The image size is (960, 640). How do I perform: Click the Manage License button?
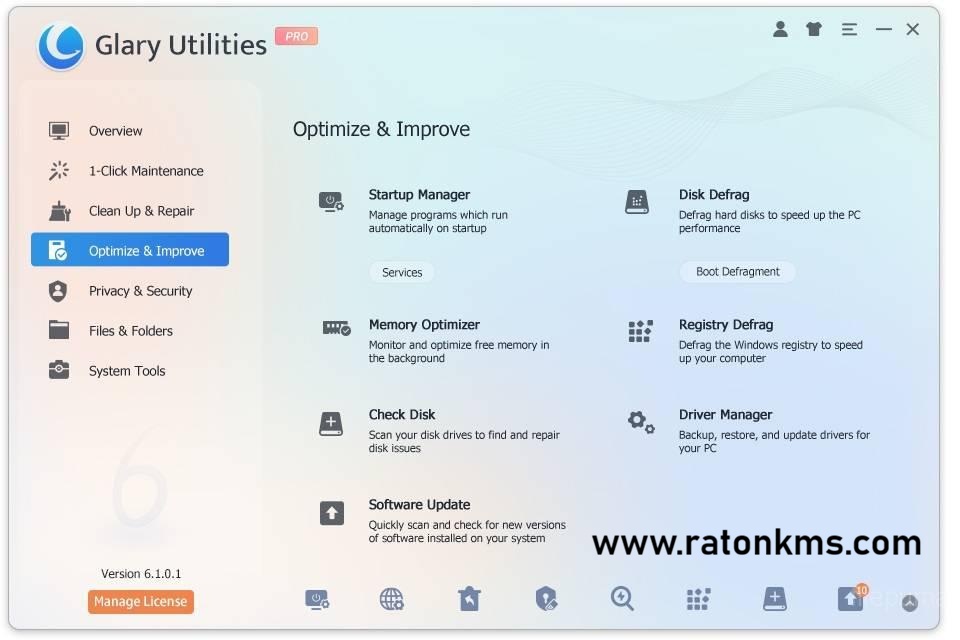pyautogui.click(x=141, y=601)
